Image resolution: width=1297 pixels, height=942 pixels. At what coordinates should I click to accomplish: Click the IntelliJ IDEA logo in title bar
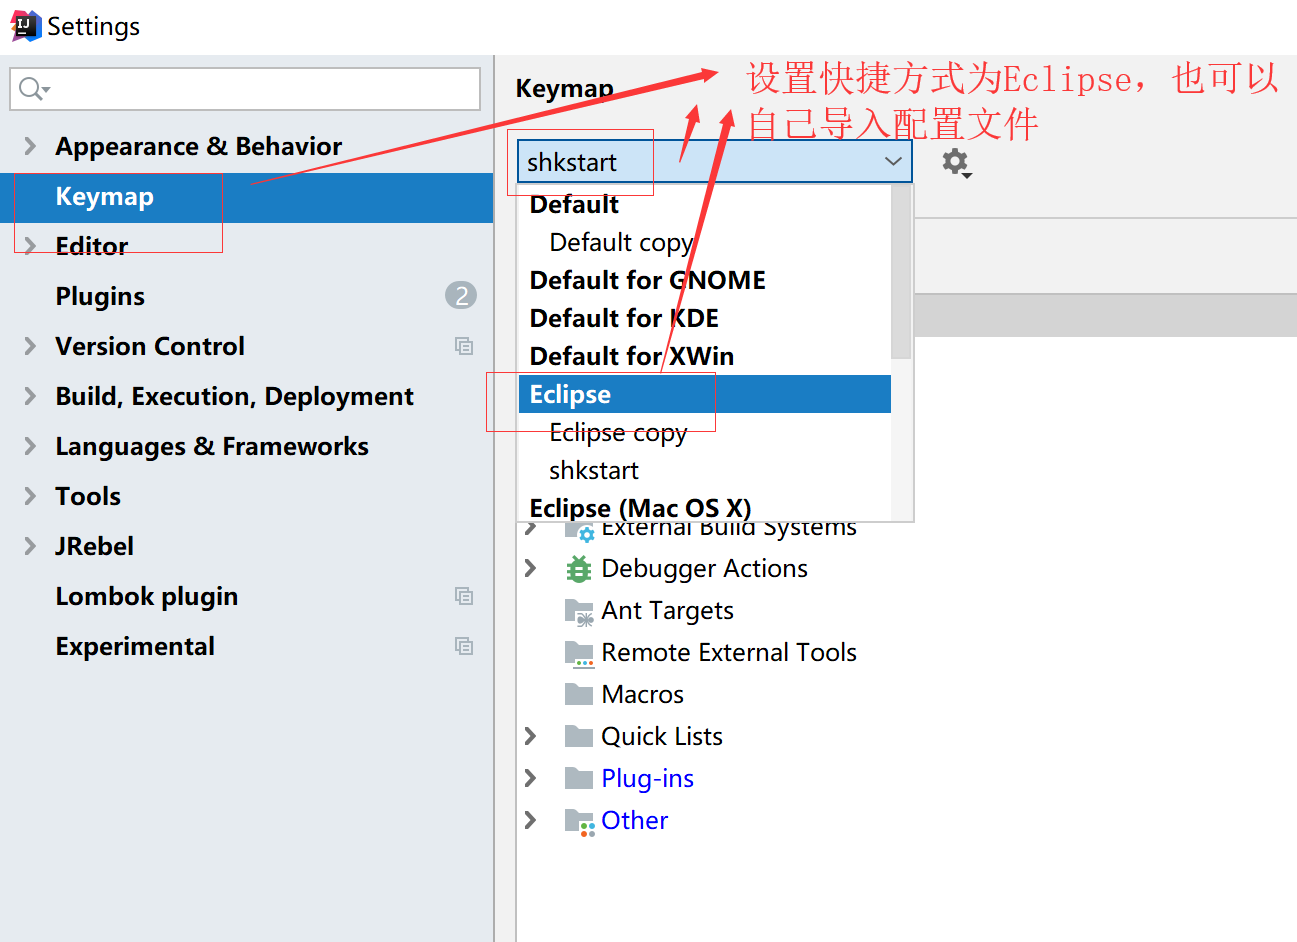pyautogui.click(x=25, y=25)
